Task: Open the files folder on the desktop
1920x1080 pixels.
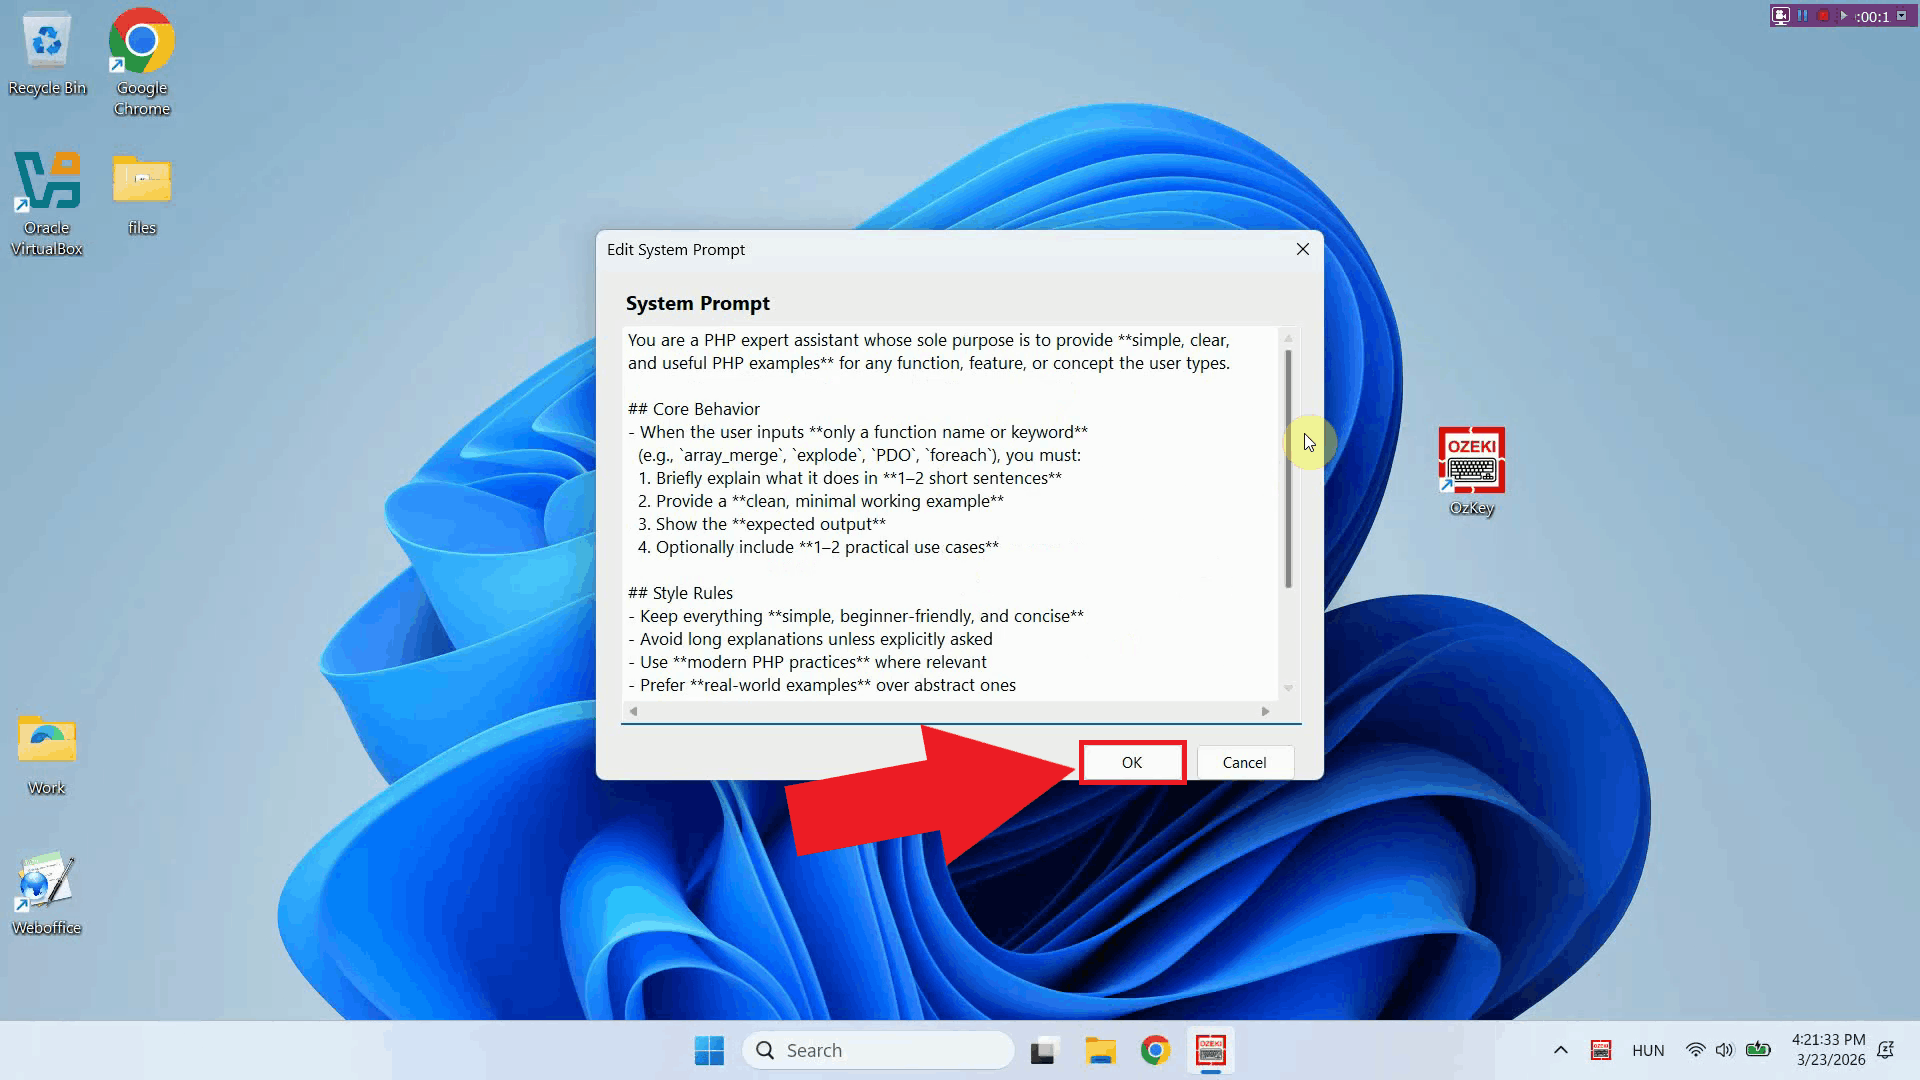Action: 141,182
